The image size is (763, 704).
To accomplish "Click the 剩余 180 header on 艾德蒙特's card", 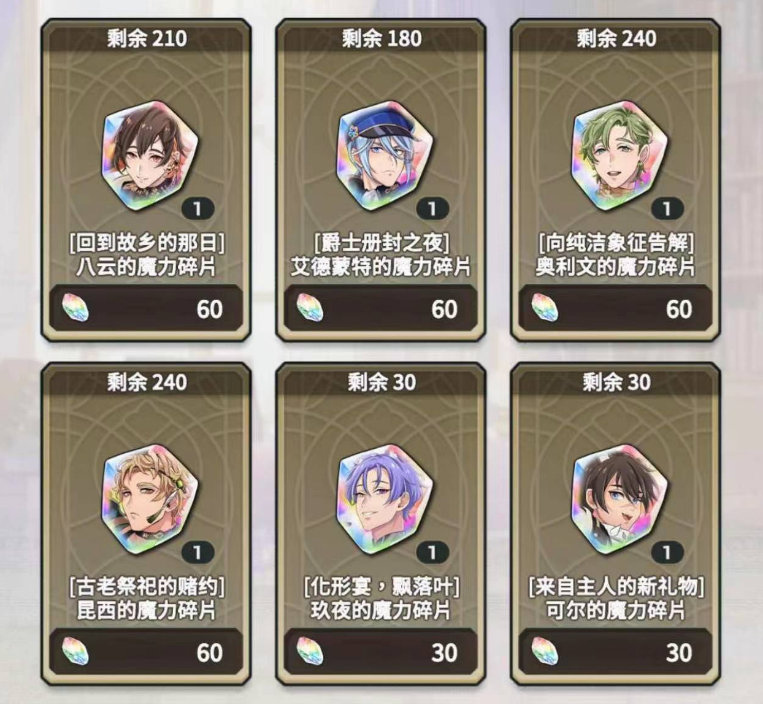I will tap(382, 38).
